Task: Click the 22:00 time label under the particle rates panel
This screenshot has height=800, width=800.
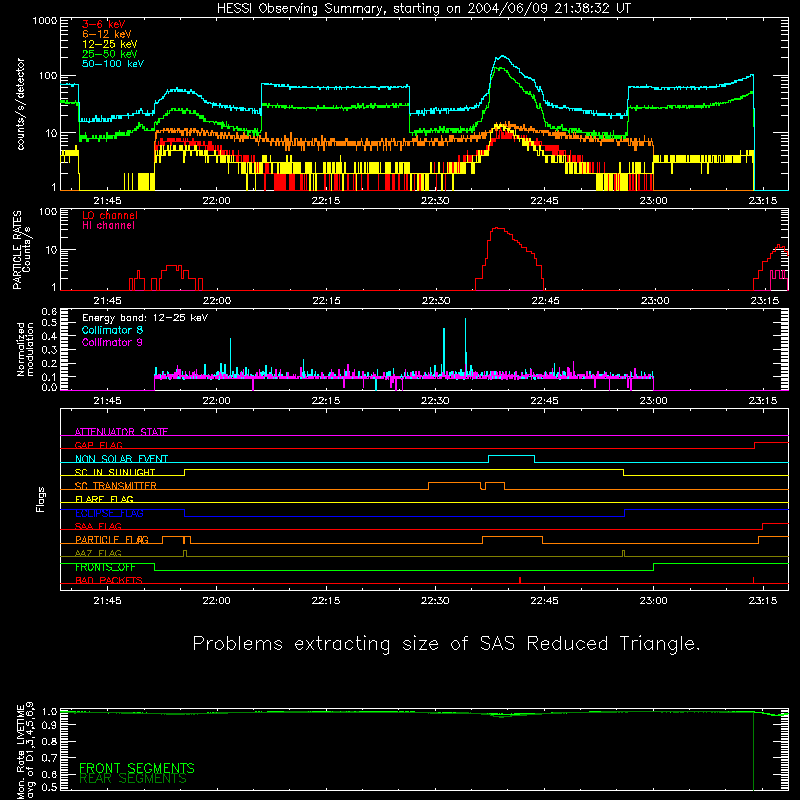Action: pyautogui.click(x=217, y=301)
